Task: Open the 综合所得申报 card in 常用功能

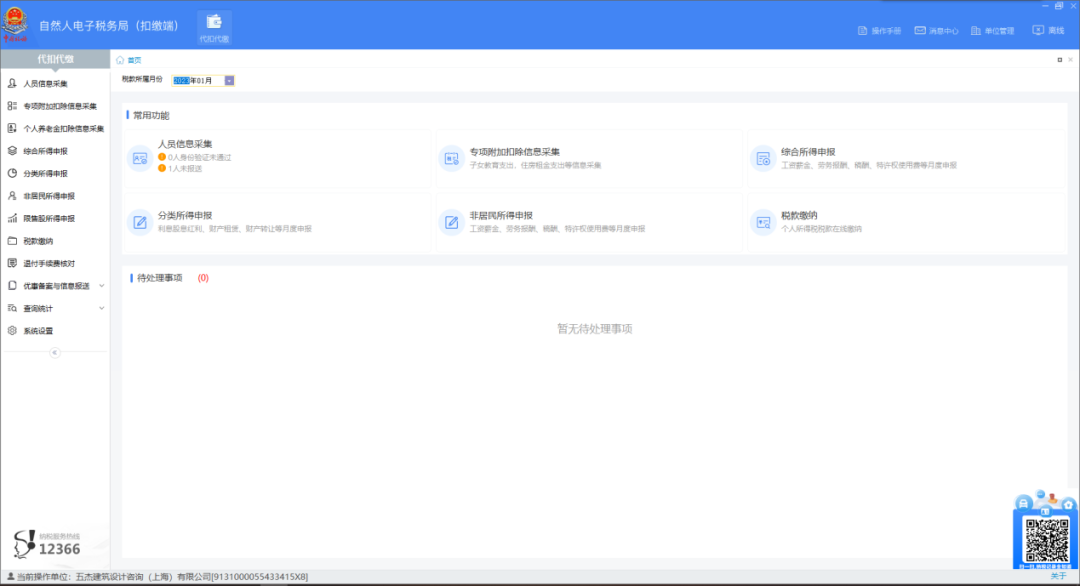Action: (906, 158)
